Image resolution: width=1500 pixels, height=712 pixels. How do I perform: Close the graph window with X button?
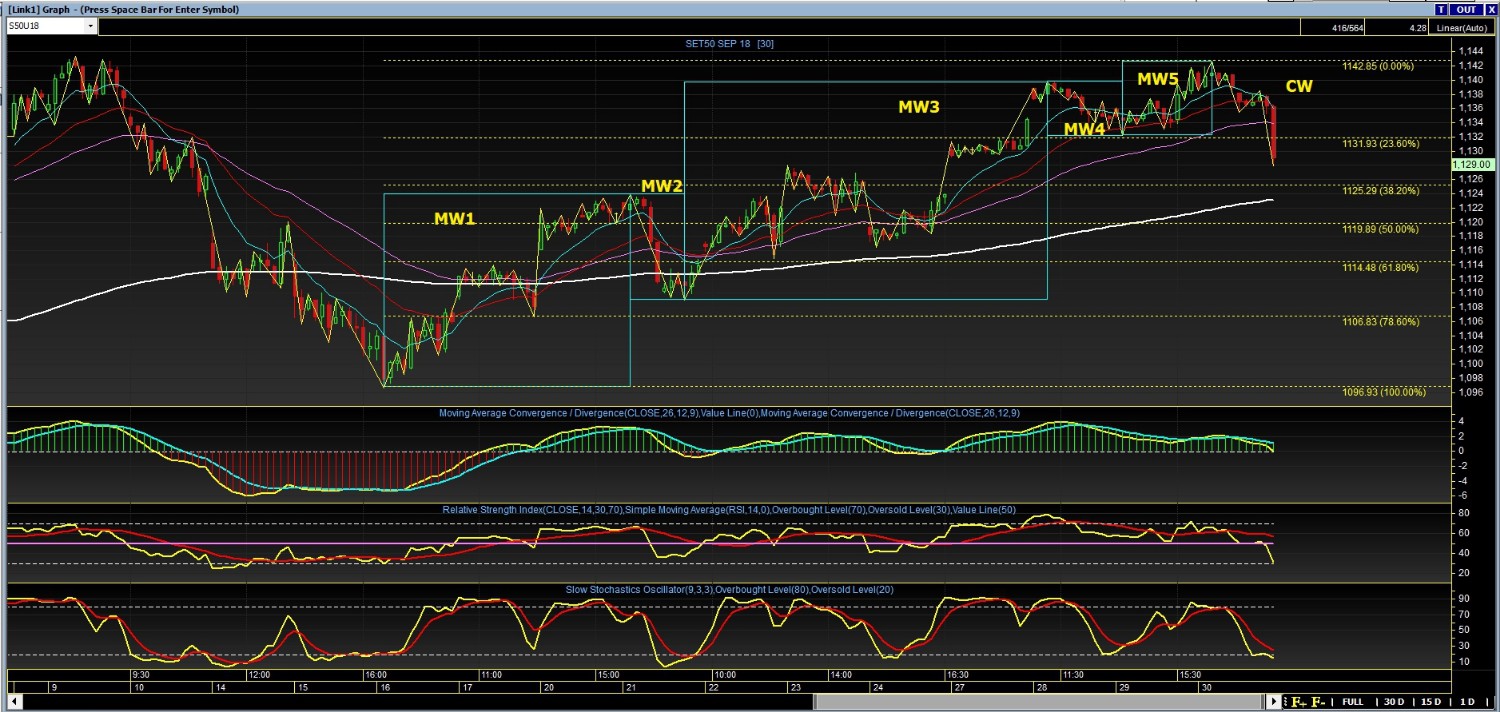coord(1490,9)
